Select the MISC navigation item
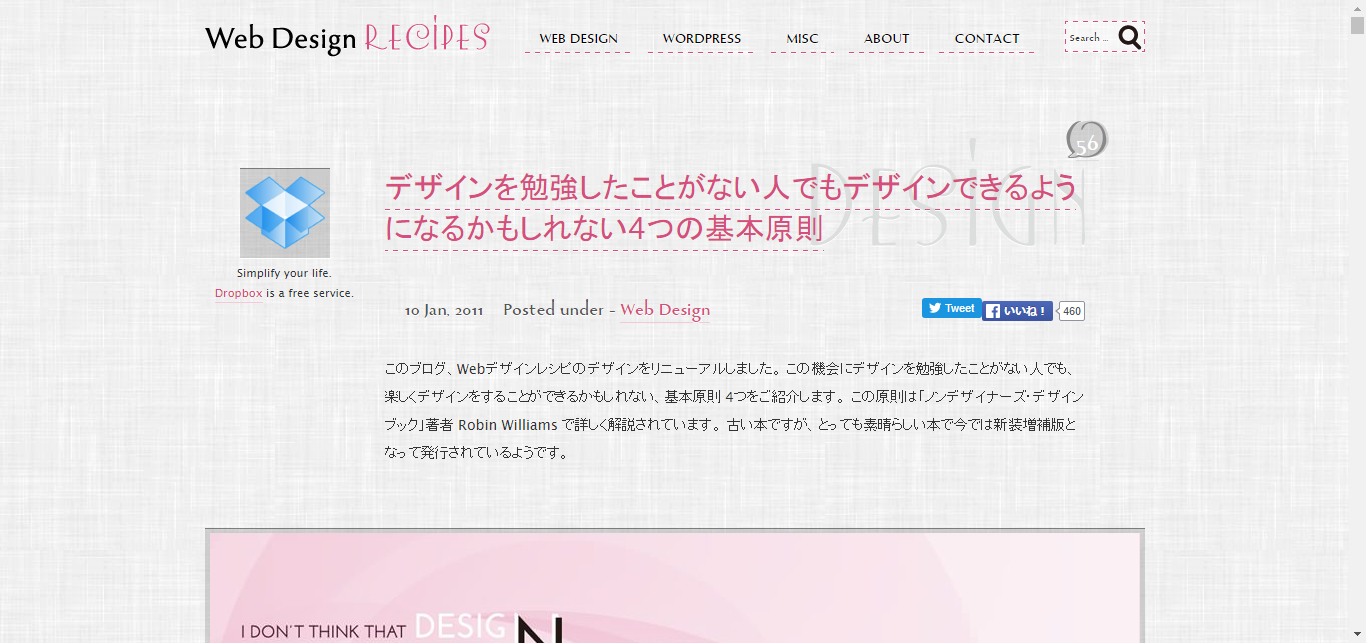 click(x=802, y=39)
